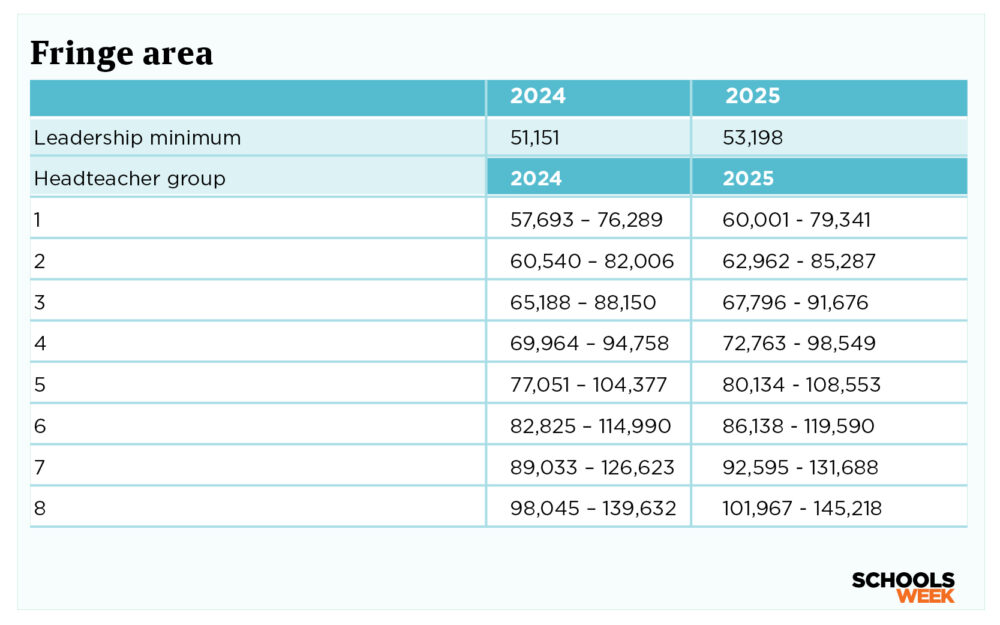Click the 72,763 - 98,549 cell

click(799, 343)
